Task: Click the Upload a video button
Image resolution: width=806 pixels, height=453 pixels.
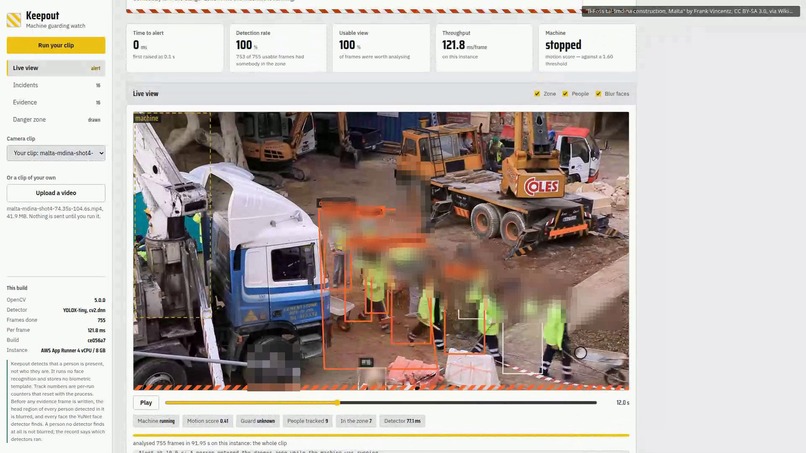Action: 56,193
